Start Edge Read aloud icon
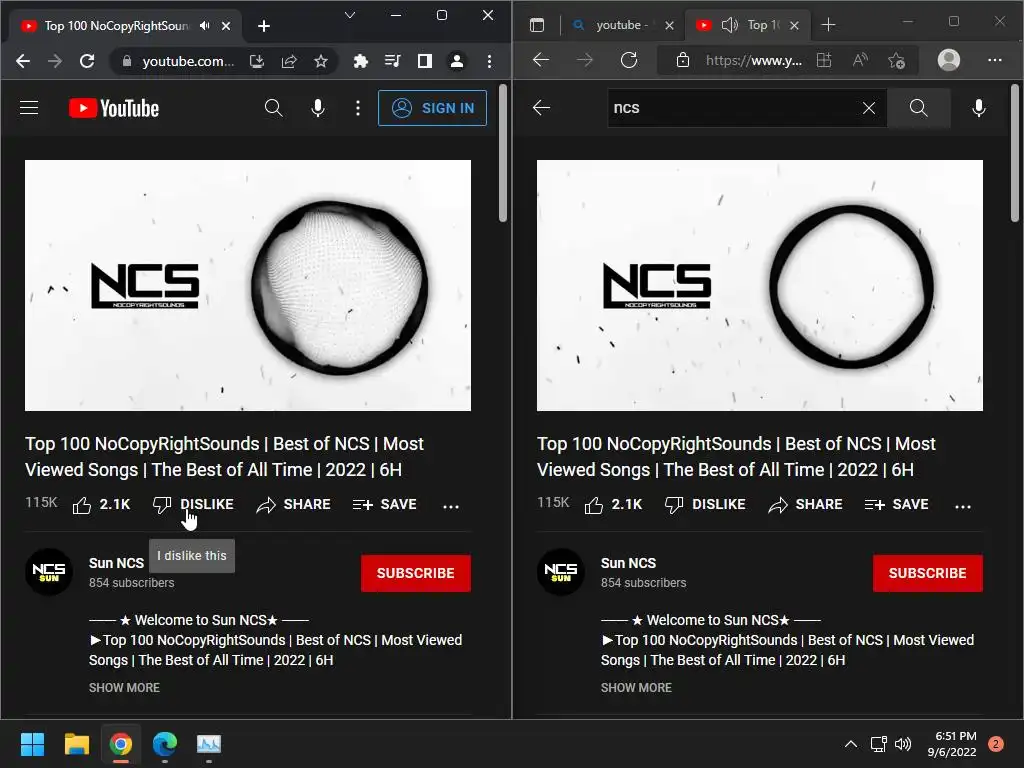This screenshot has height=768, width=1024. point(861,60)
